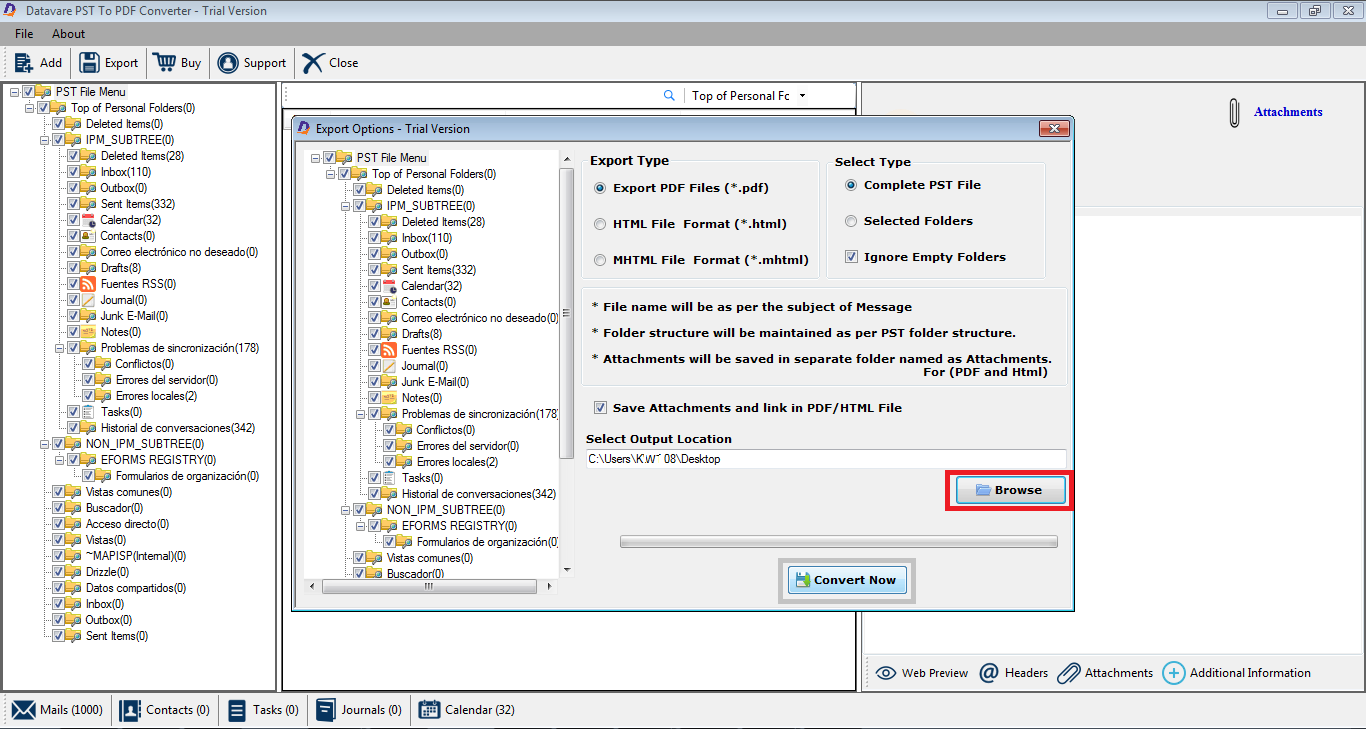The height and width of the screenshot is (729, 1366).
Task: Select MHTML File Format (*.mhtml) option
Action: click(600, 260)
